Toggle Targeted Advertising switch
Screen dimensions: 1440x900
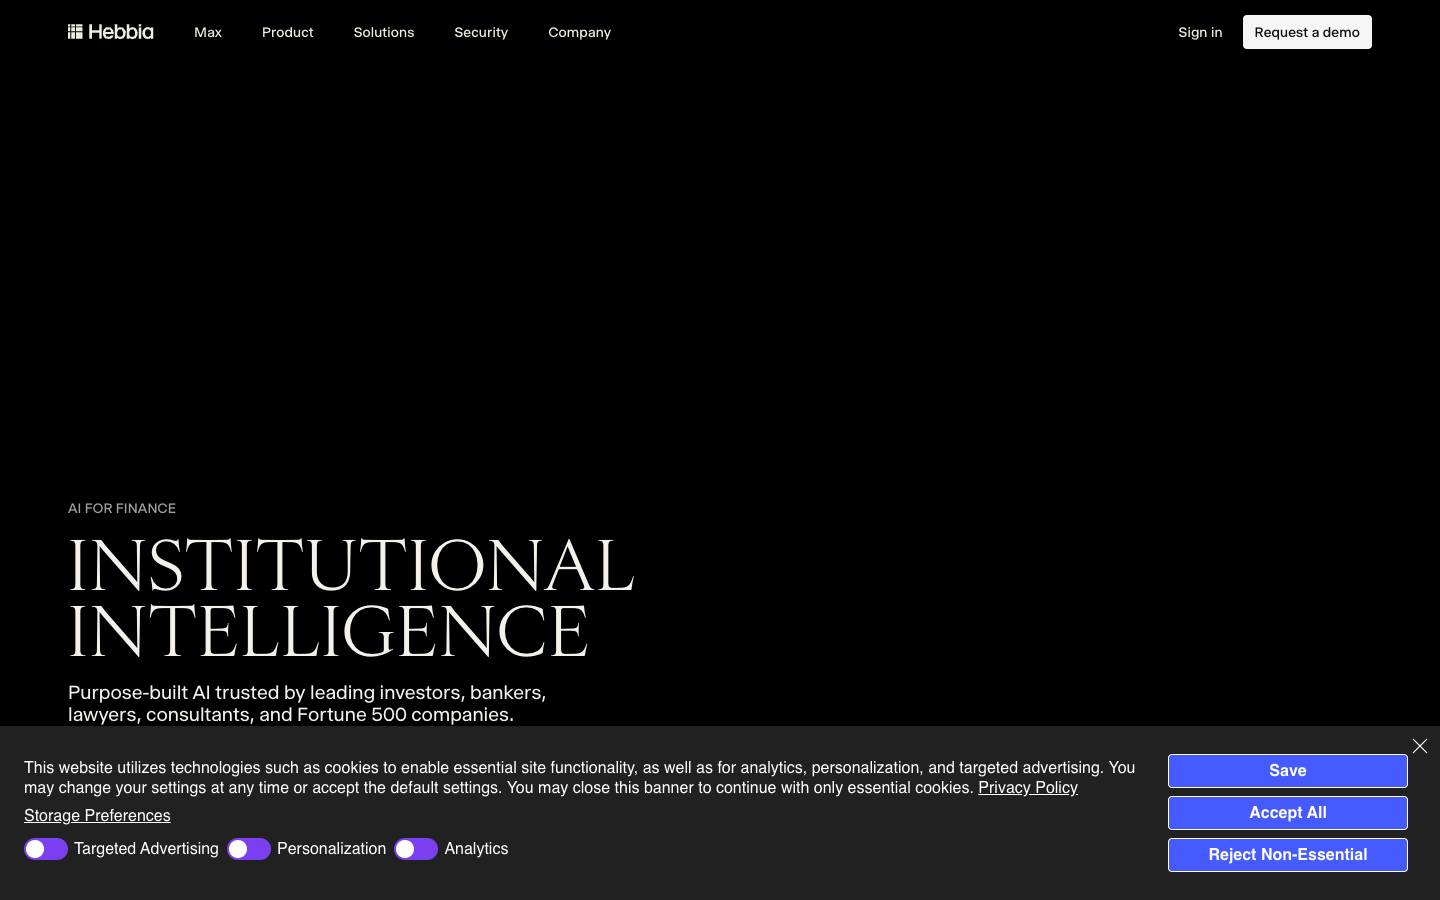point(46,849)
